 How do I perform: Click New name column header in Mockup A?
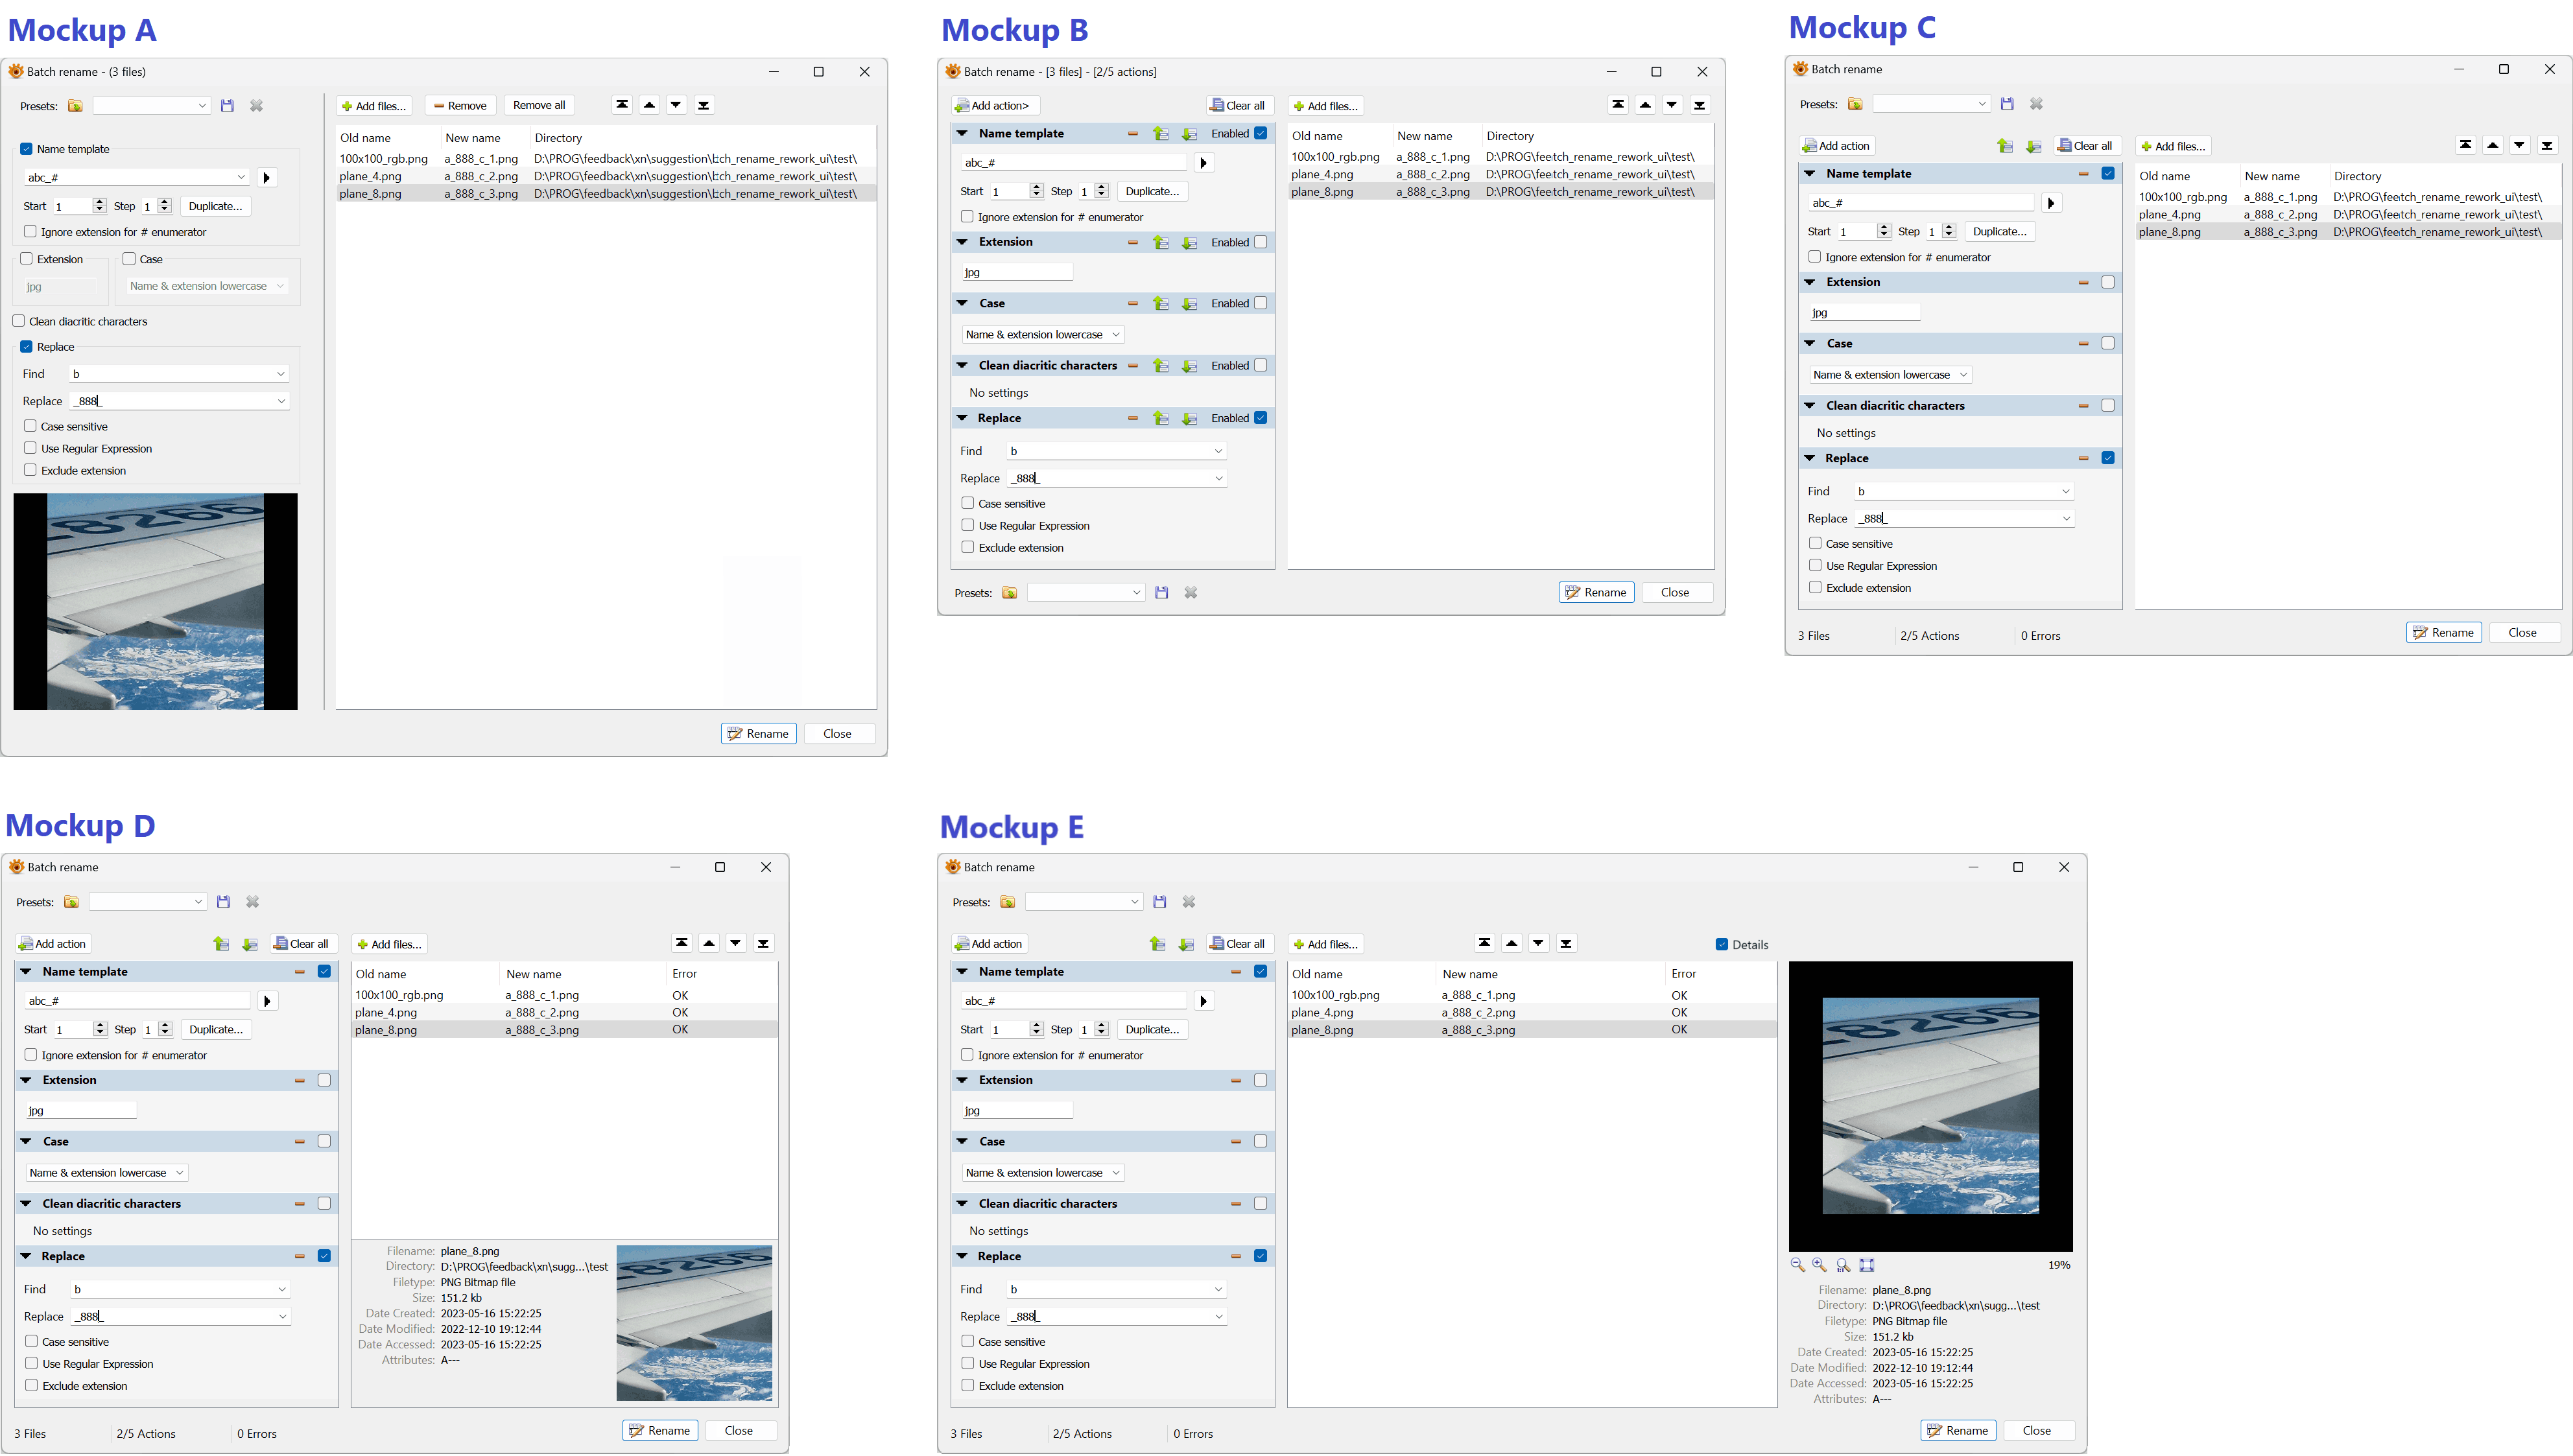[473, 138]
